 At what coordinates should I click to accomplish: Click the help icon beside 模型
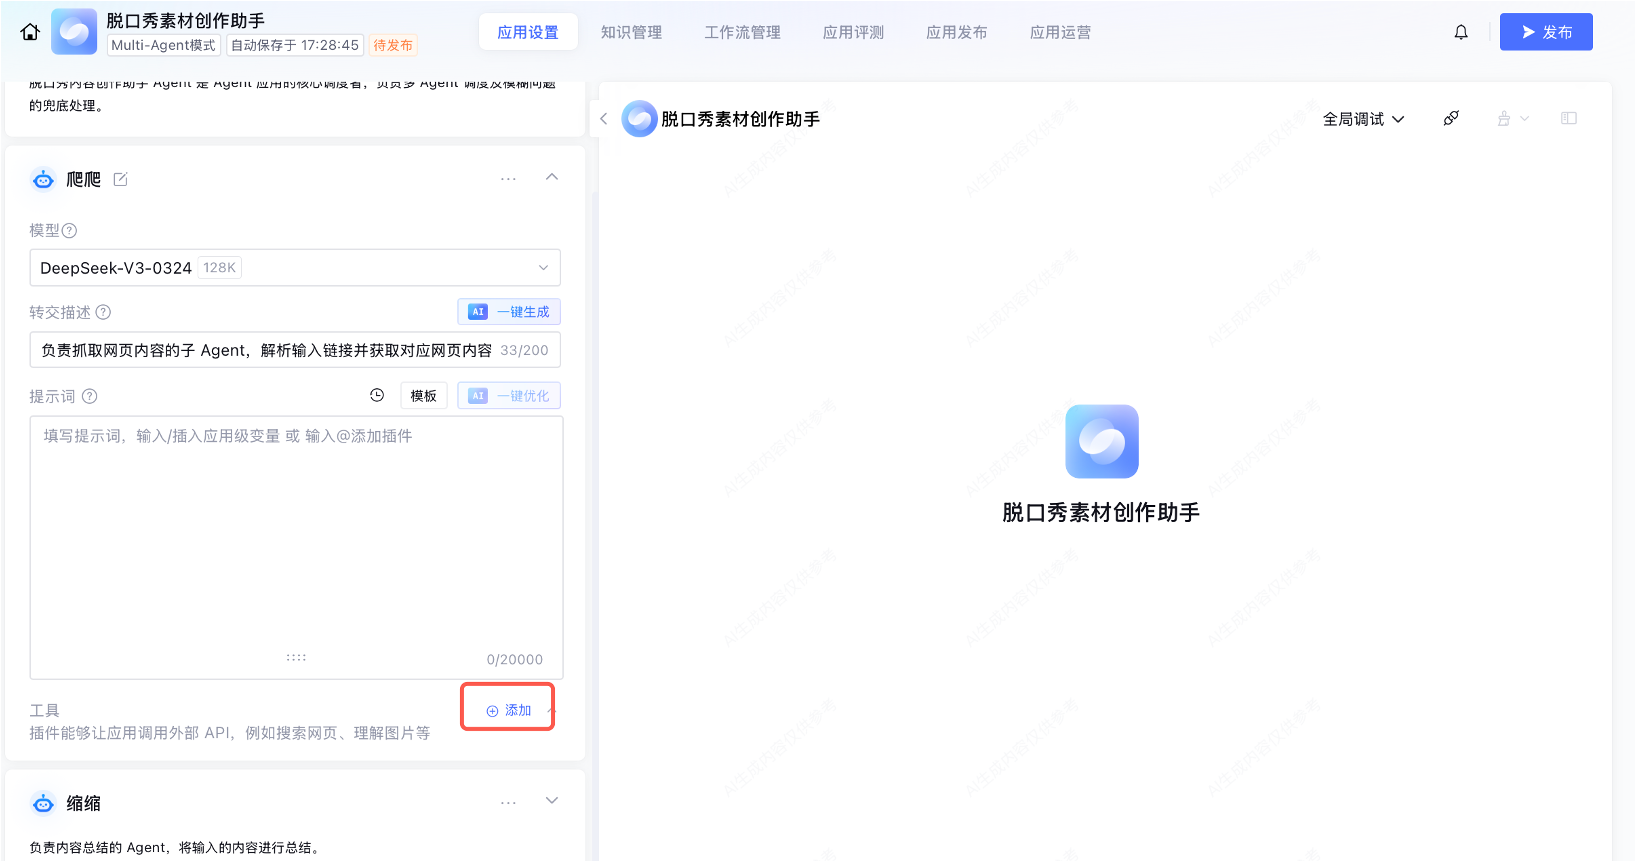tap(70, 231)
